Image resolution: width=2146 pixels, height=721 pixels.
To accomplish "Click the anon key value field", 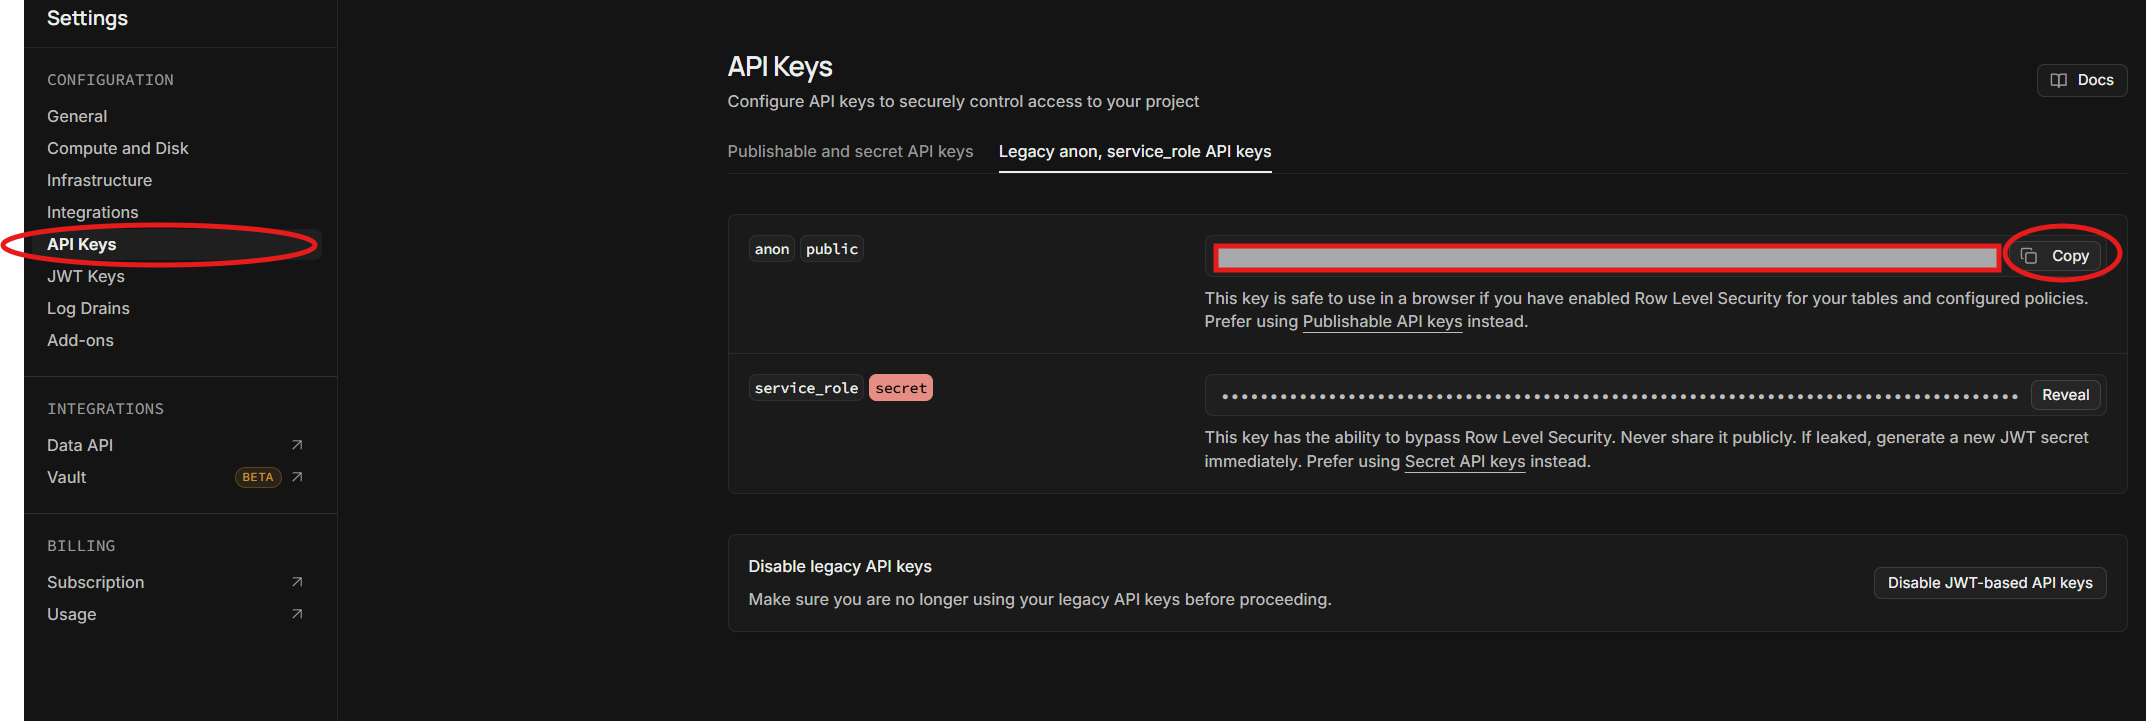I will click(x=1607, y=258).
